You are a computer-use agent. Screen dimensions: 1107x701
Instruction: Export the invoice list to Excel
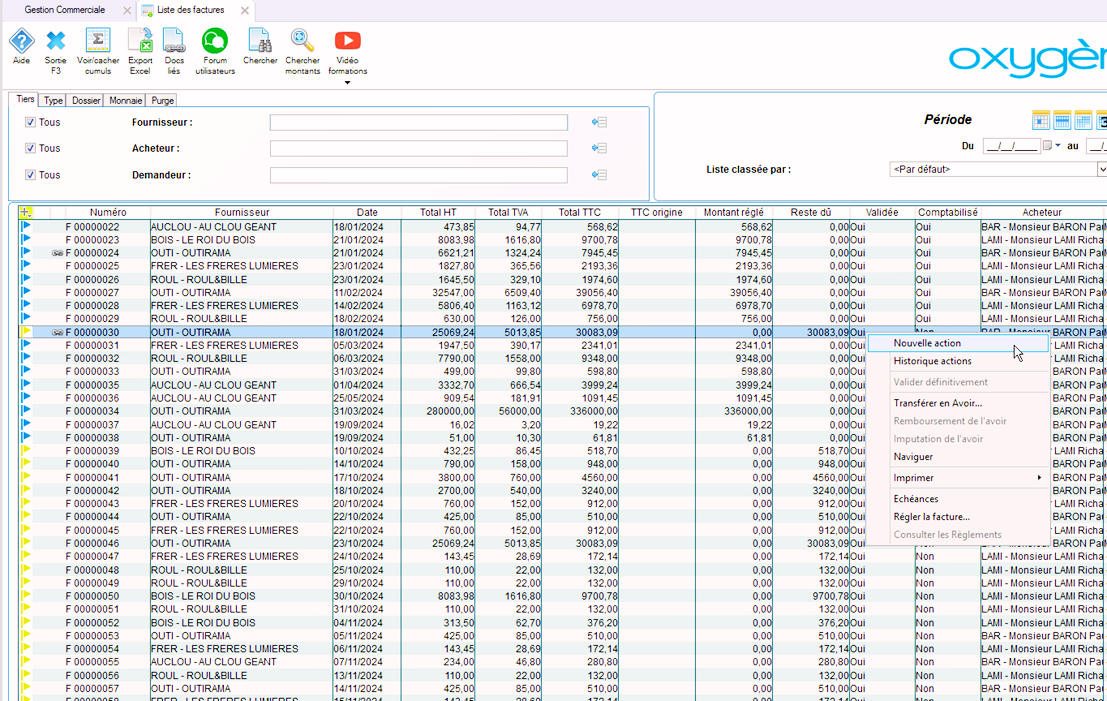click(x=140, y=42)
